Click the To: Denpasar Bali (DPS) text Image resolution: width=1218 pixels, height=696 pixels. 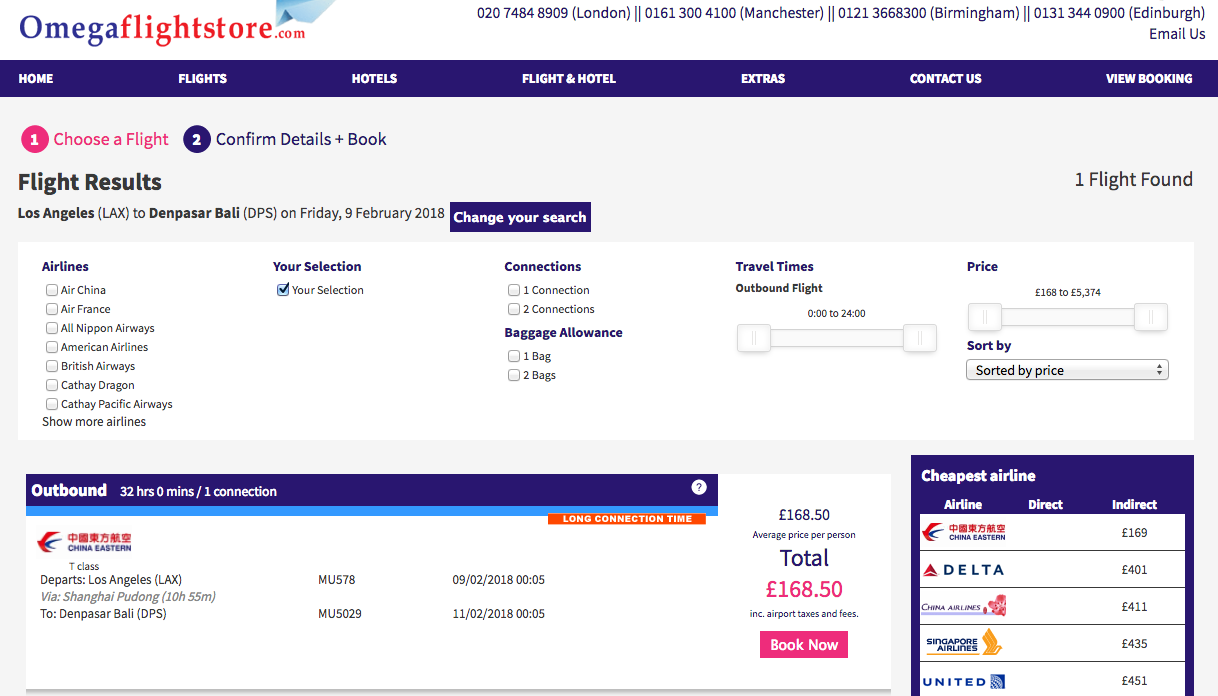[x=103, y=614]
